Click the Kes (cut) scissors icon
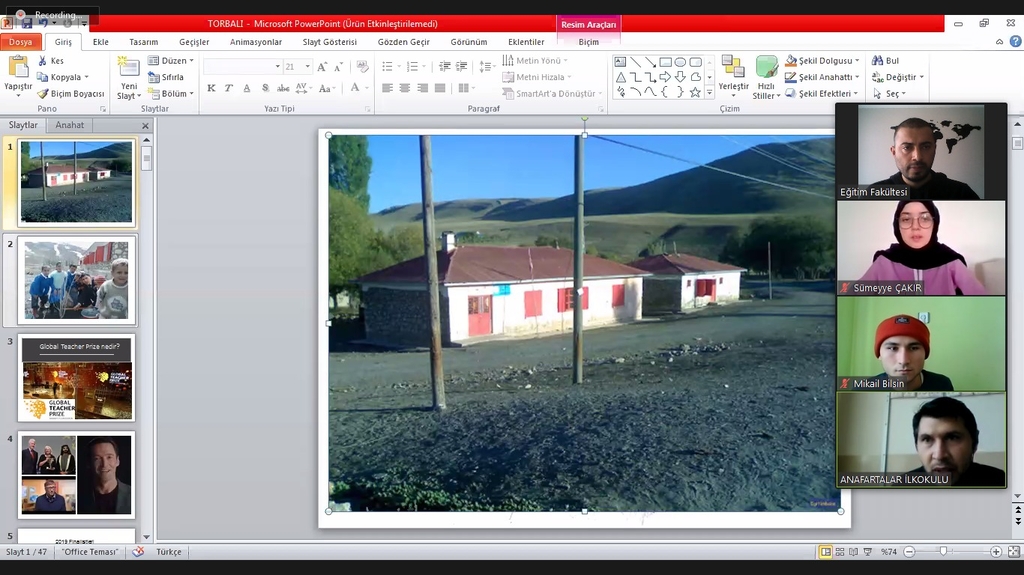This screenshot has width=1024, height=575. (43, 61)
